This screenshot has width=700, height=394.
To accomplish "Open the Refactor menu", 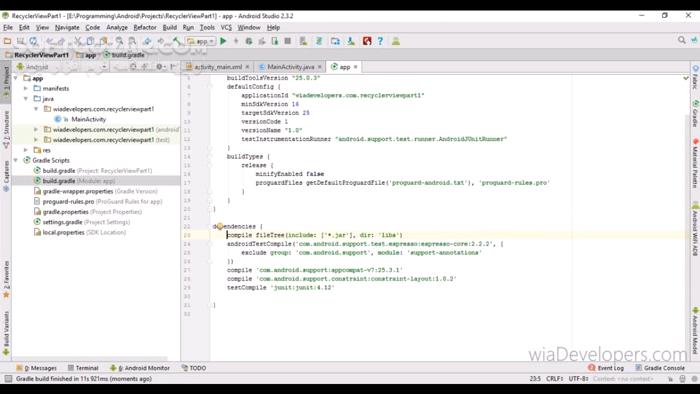I will 145,27.
